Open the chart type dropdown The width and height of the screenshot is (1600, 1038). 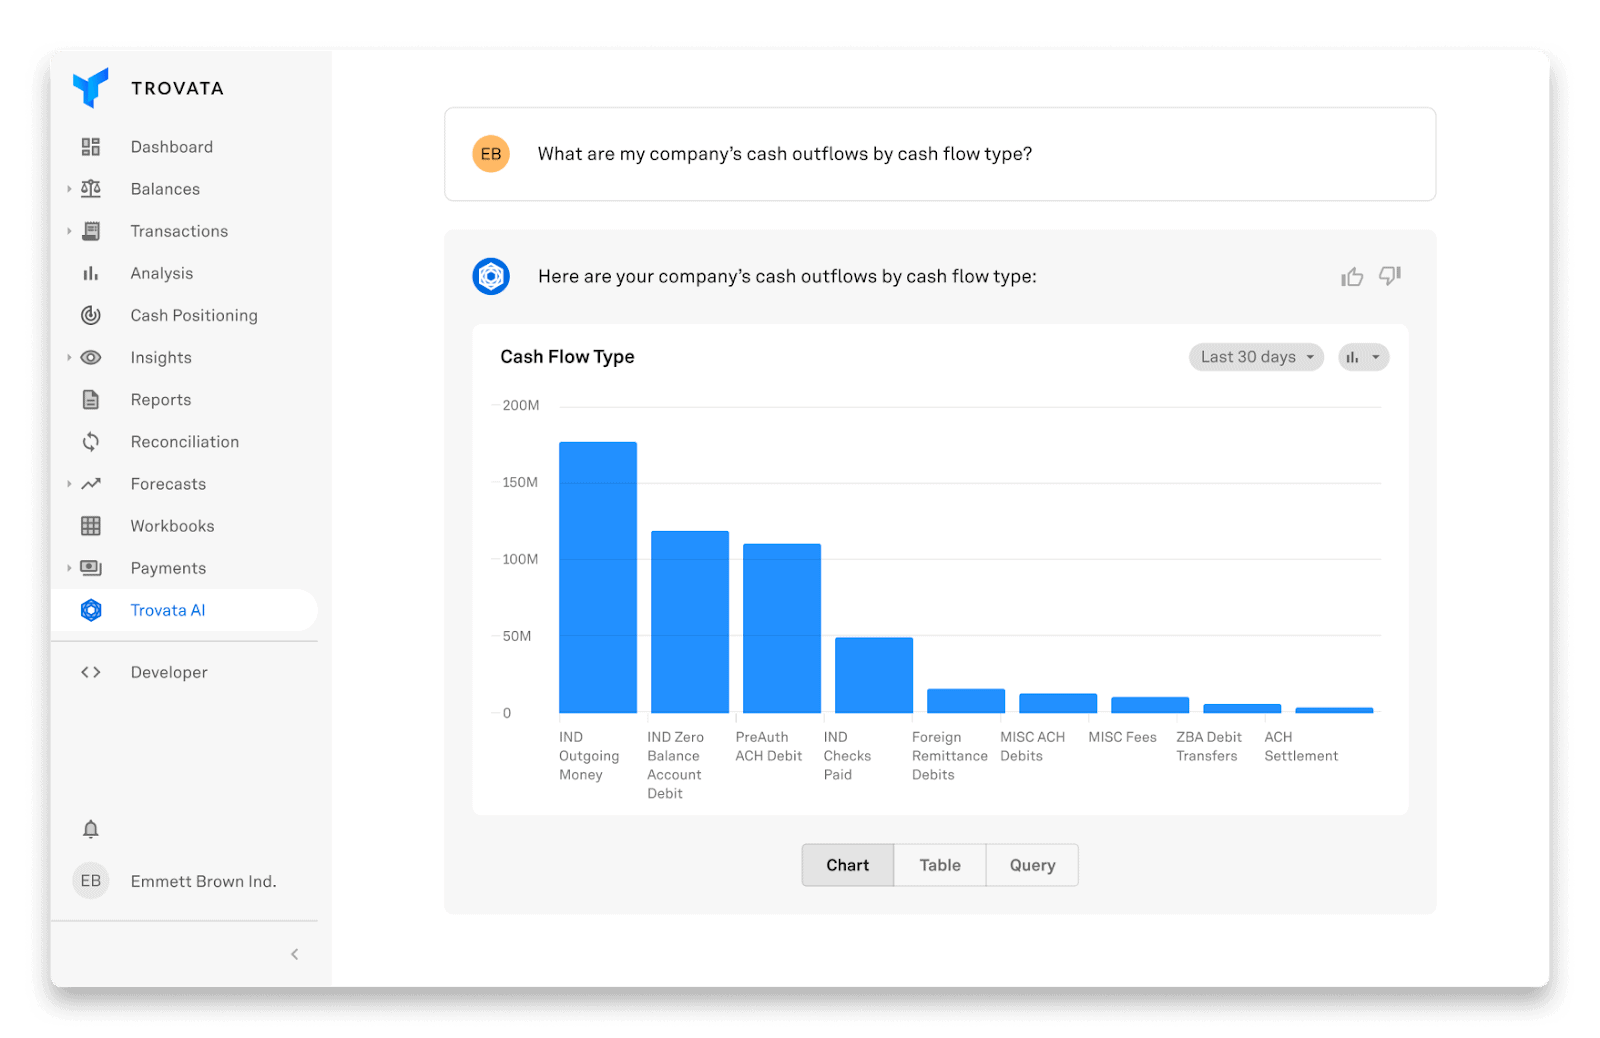click(1363, 357)
